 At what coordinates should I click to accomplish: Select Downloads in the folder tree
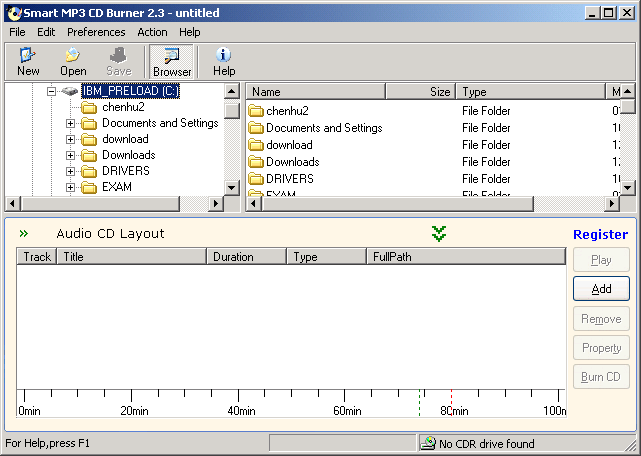(128, 155)
